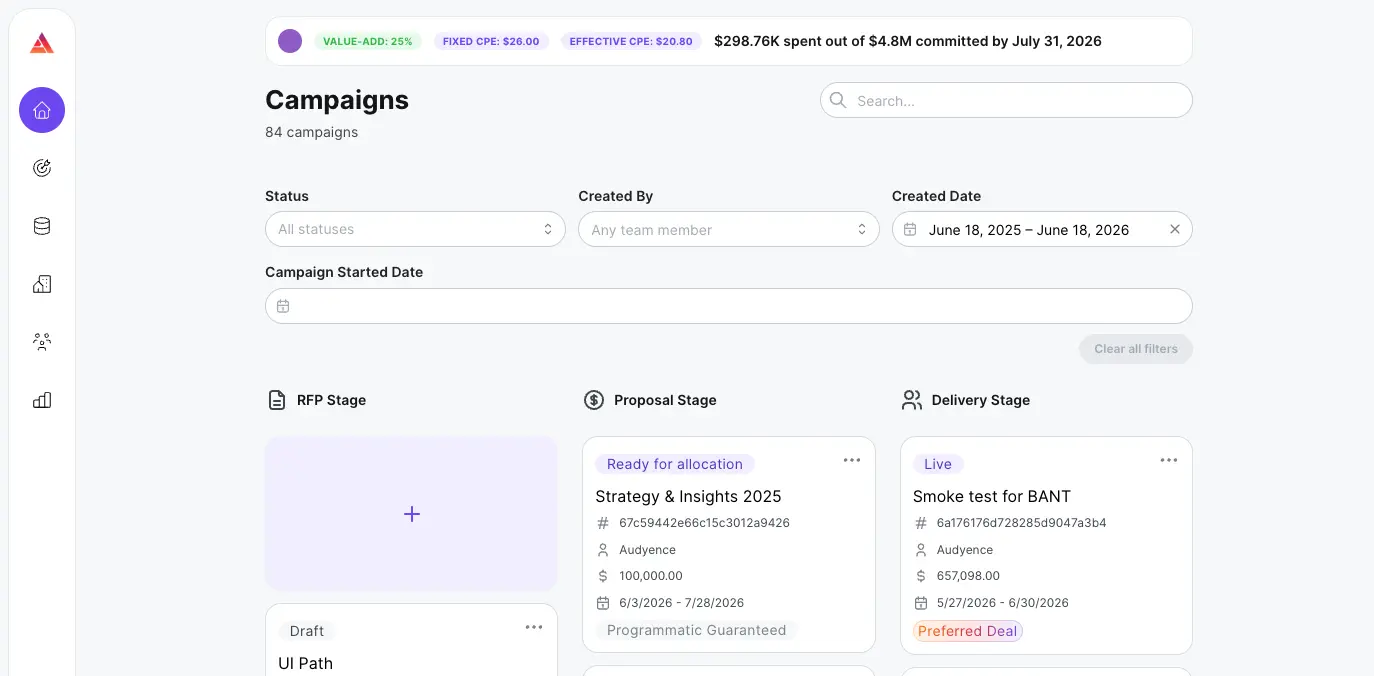Open the Smoke test for BANT campaign
Viewport: 1374px width, 676px height.
coord(992,496)
